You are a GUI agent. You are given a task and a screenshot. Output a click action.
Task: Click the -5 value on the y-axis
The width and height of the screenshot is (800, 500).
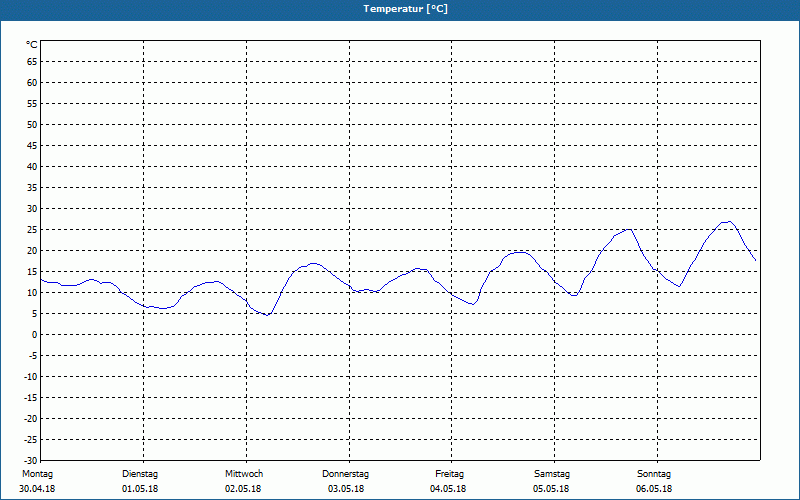tap(31, 356)
